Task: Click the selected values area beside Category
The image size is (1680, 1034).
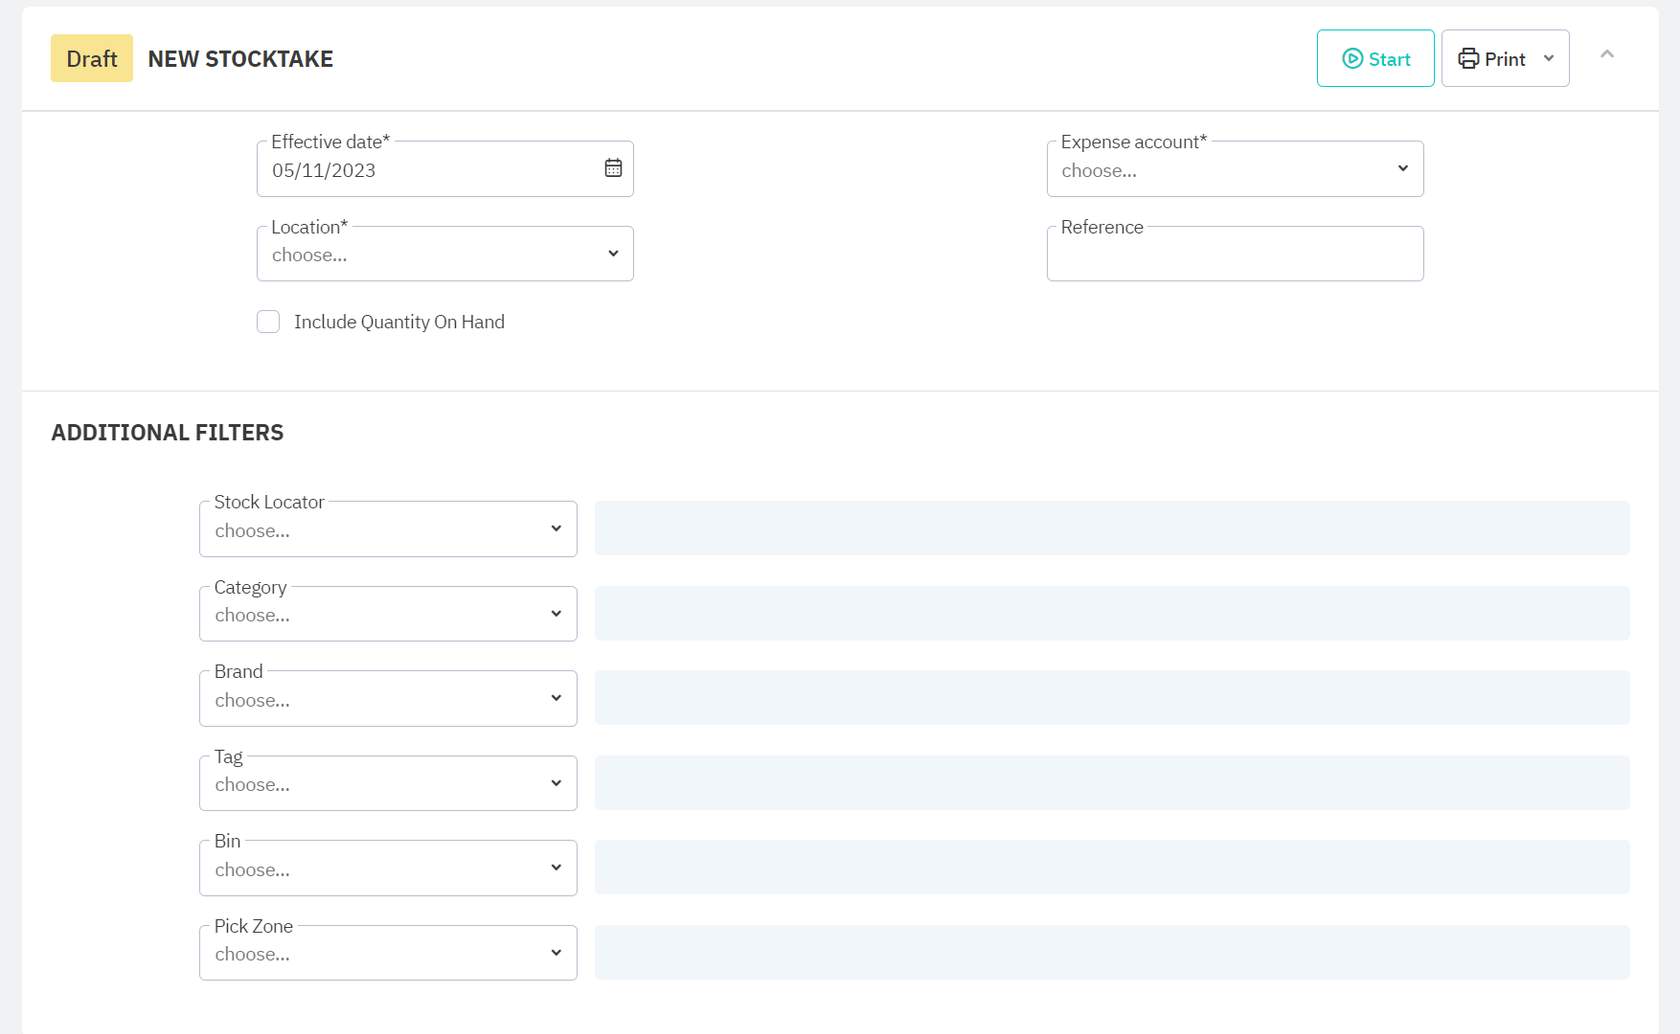Action: 1111,614
